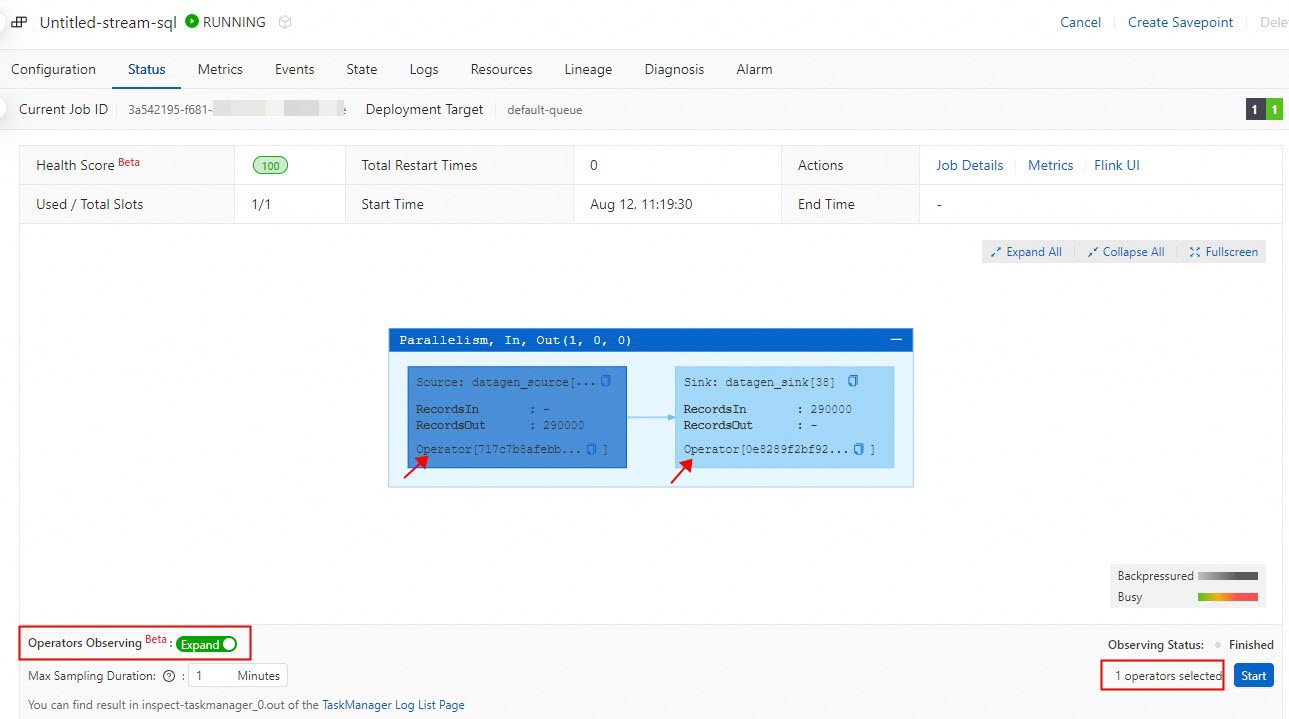Click the cube icon beside RUNNING
1289x719 pixels.
click(285, 22)
